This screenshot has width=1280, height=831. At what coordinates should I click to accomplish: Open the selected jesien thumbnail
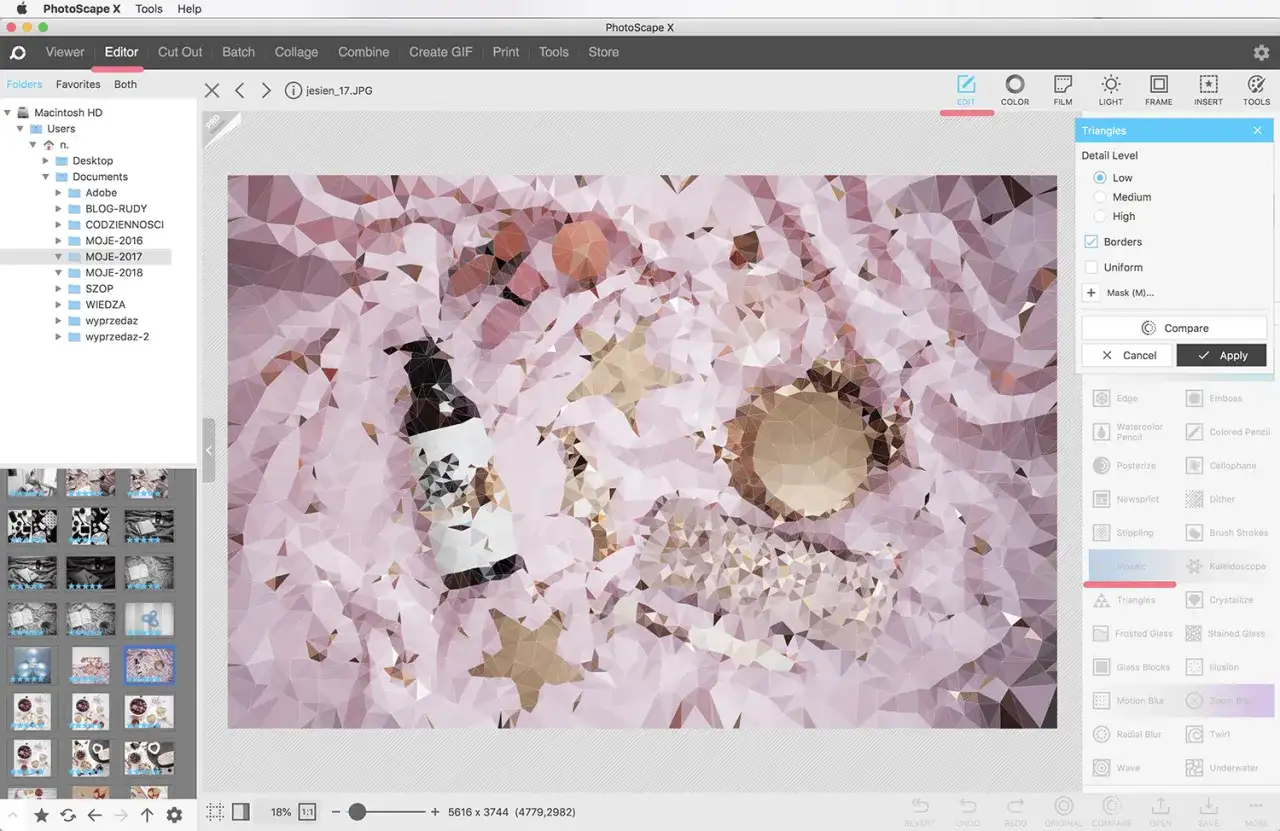click(148, 665)
